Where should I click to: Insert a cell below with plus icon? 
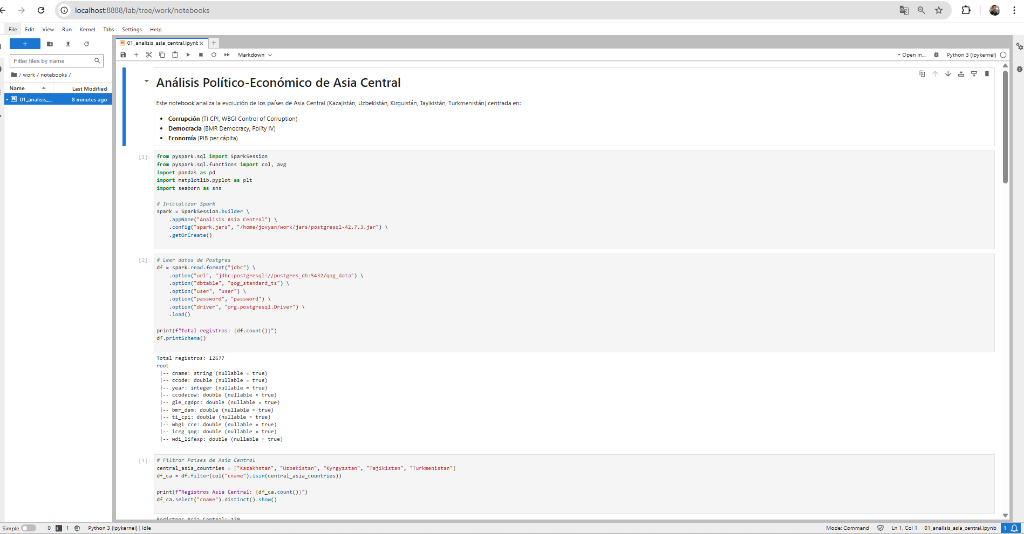(x=136, y=55)
